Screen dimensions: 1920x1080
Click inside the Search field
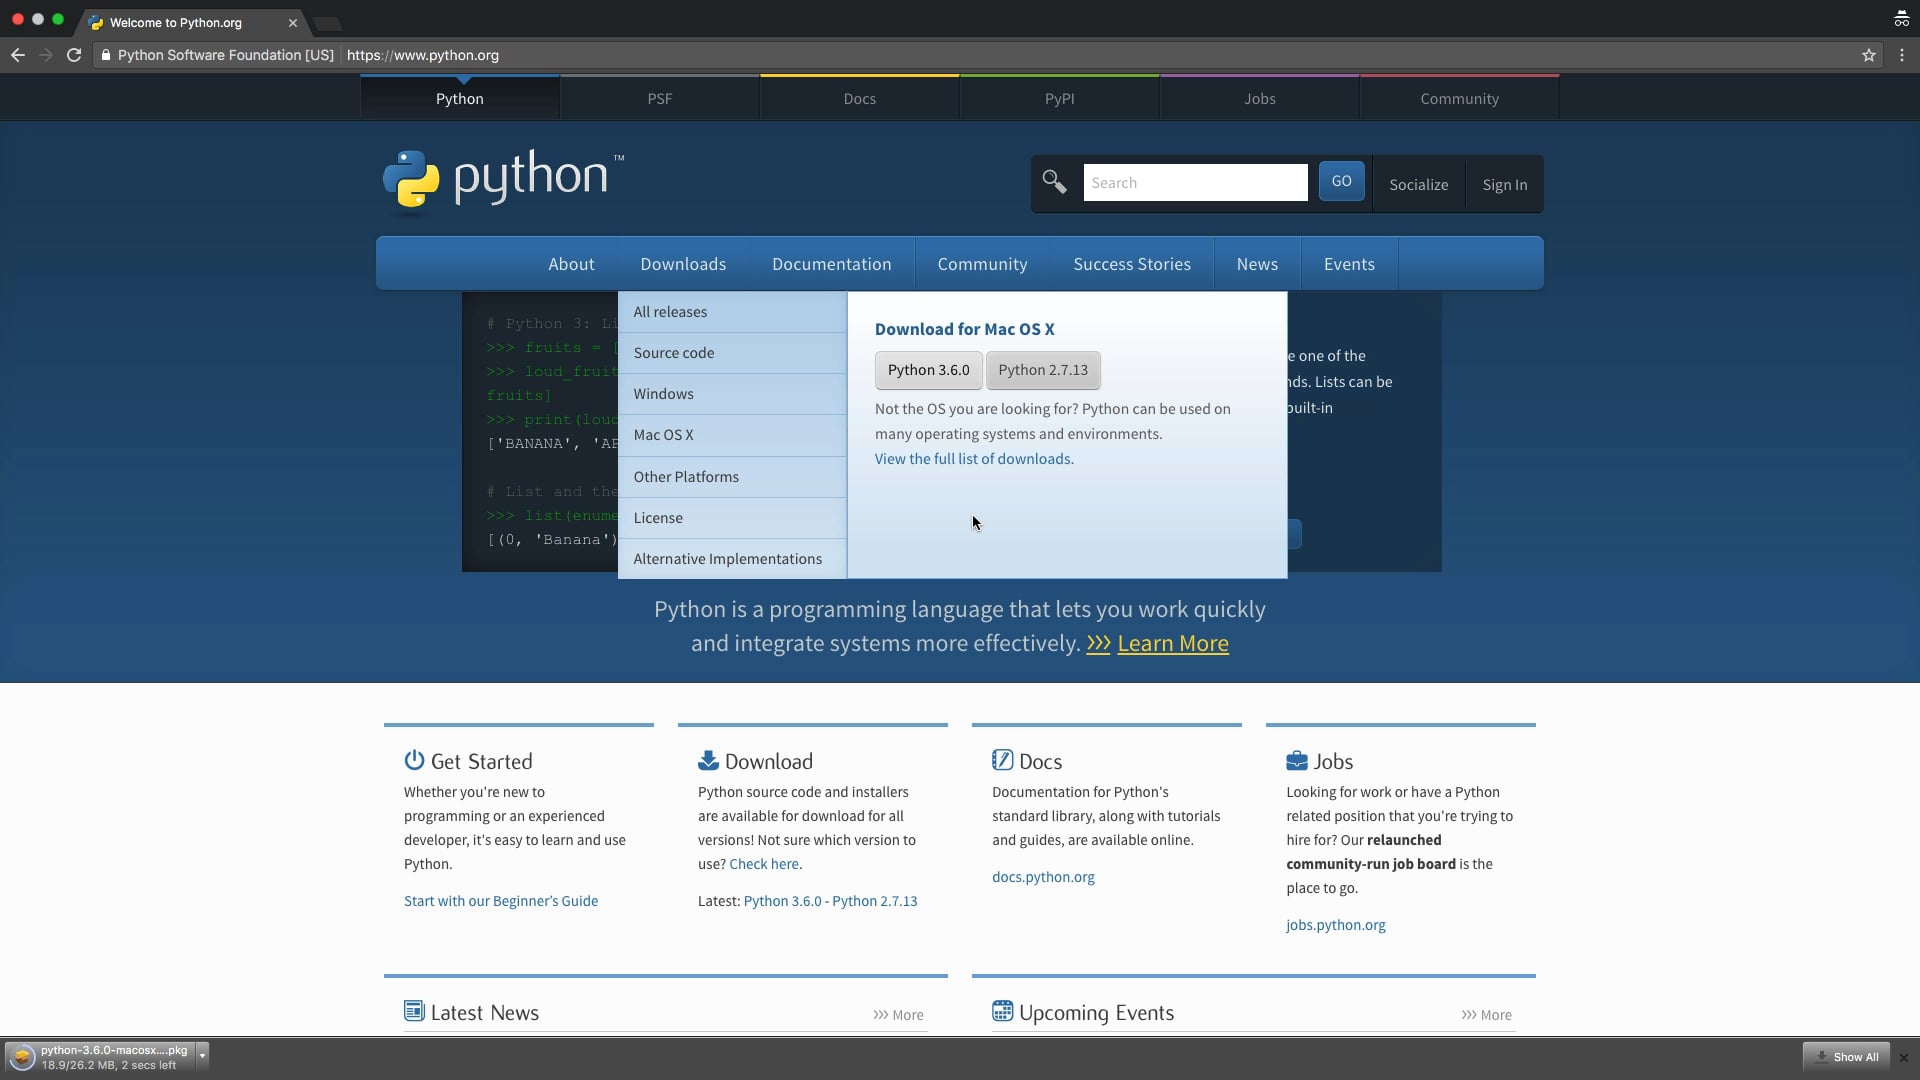point(1196,182)
